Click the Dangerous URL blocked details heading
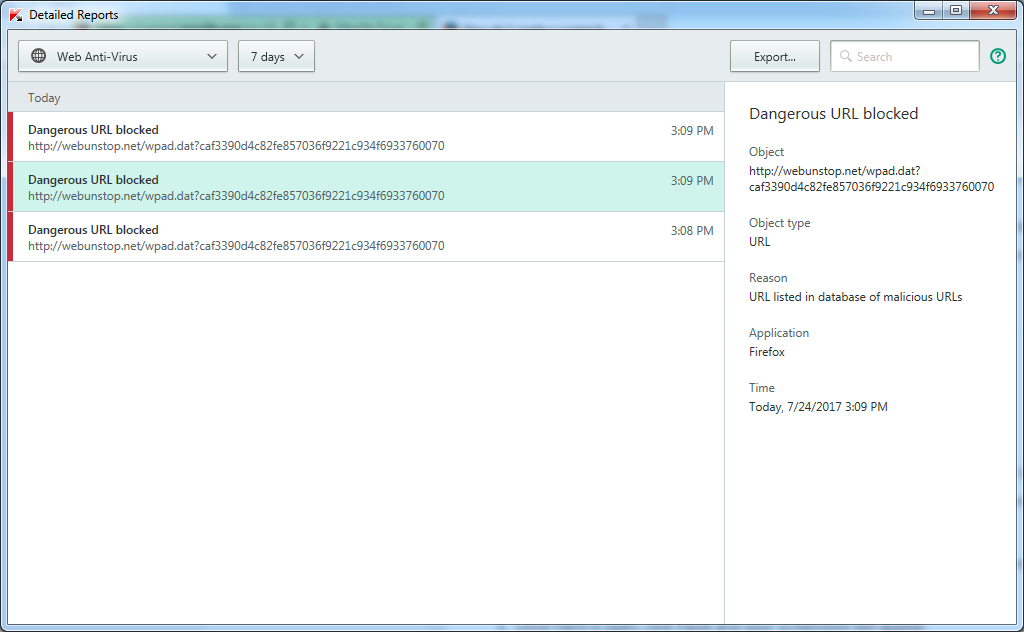The width and height of the screenshot is (1024, 632). coord(833,114)
